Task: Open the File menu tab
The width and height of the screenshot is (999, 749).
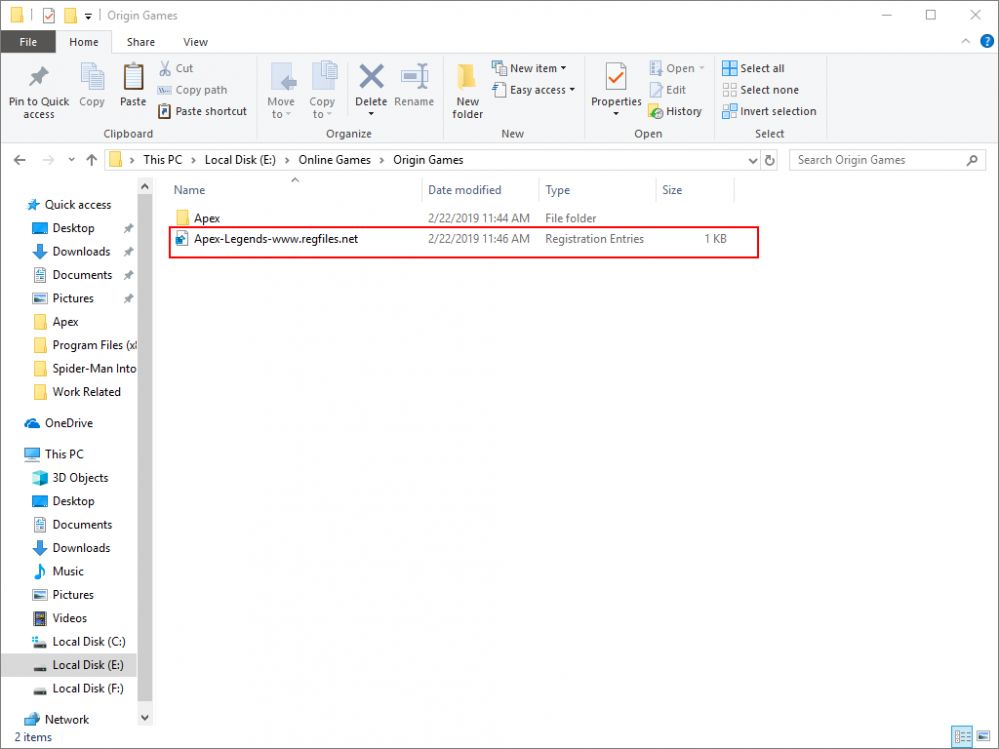Action: [28, 42]
